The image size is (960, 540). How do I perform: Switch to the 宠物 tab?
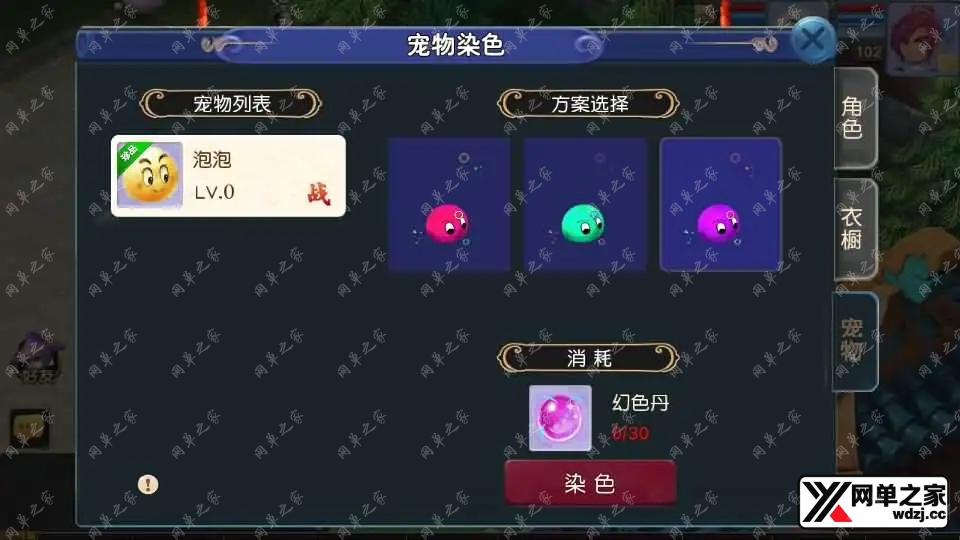click(x=855, y=342)
